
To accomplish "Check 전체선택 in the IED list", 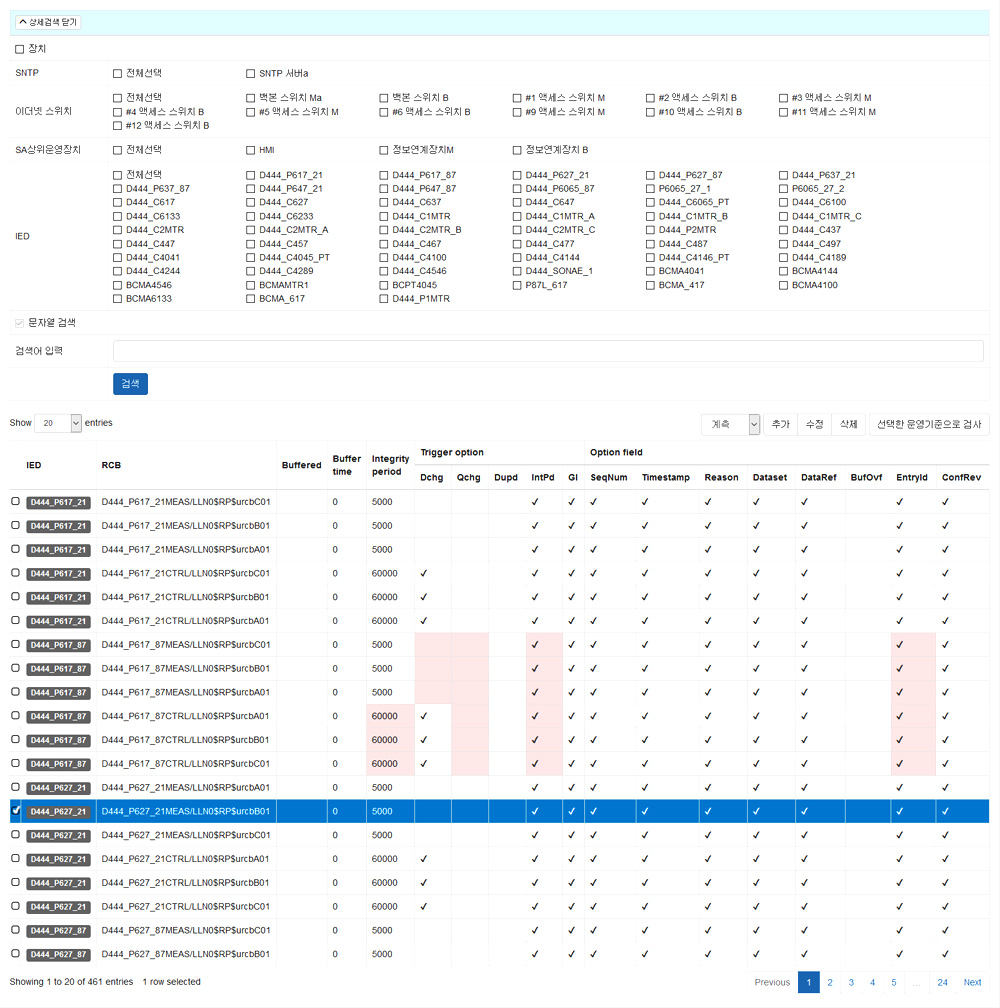I will [x=117, y=176].
